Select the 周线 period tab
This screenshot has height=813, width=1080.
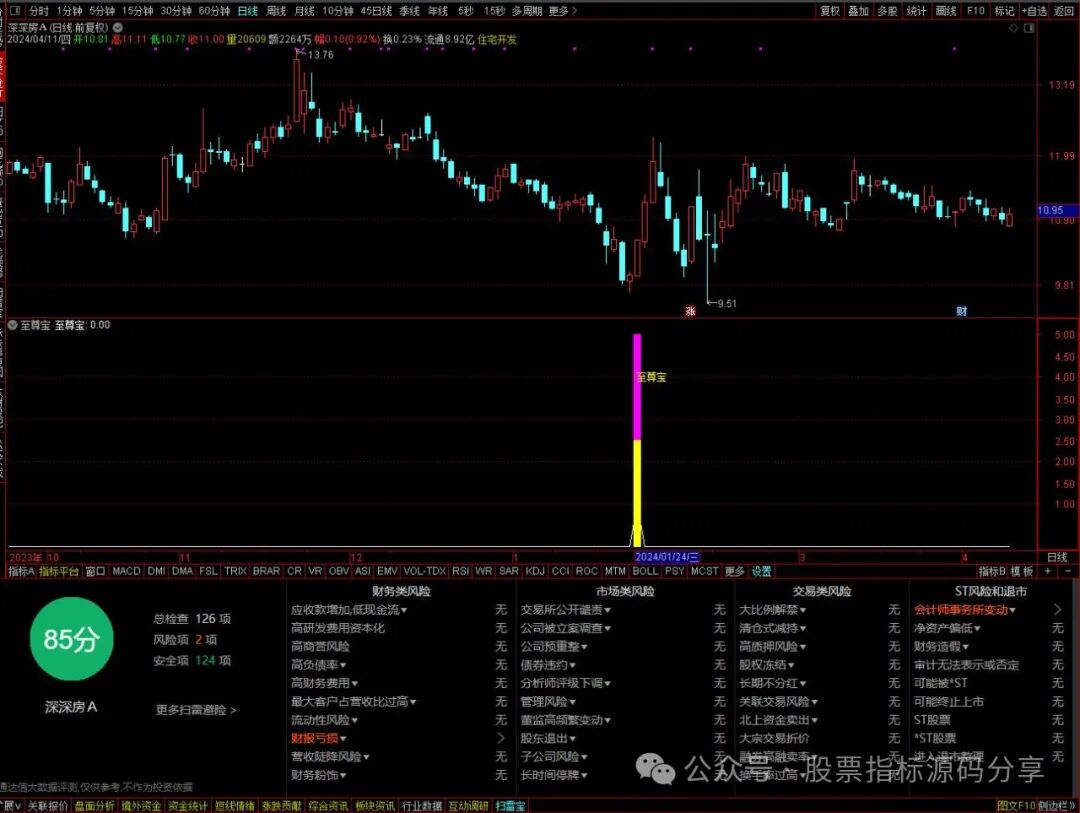[276, 11]
